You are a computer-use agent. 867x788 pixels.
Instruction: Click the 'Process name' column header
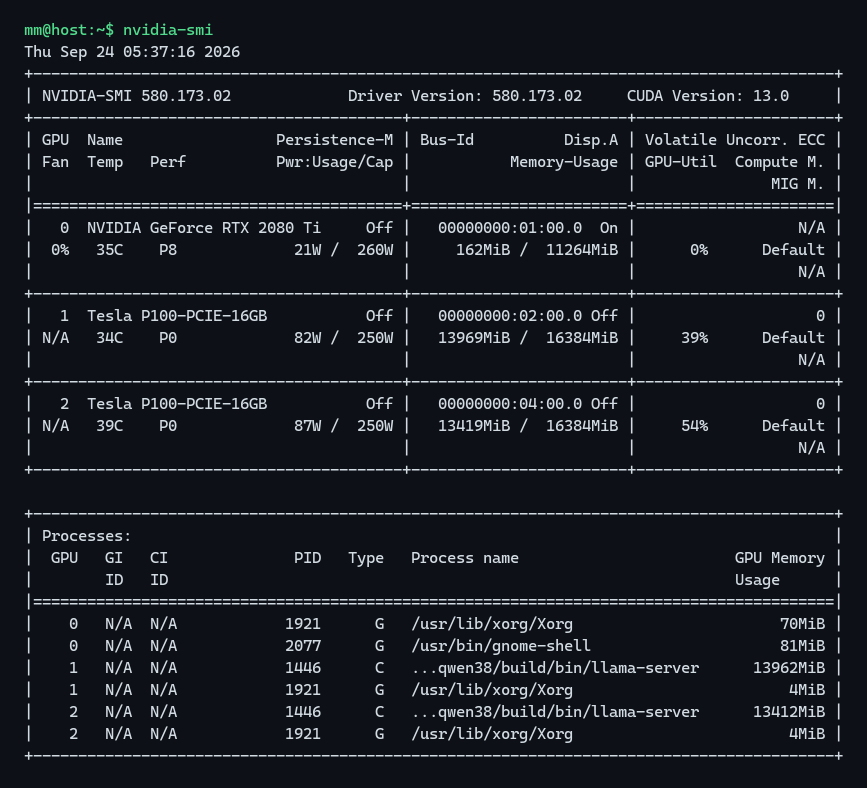464,558
